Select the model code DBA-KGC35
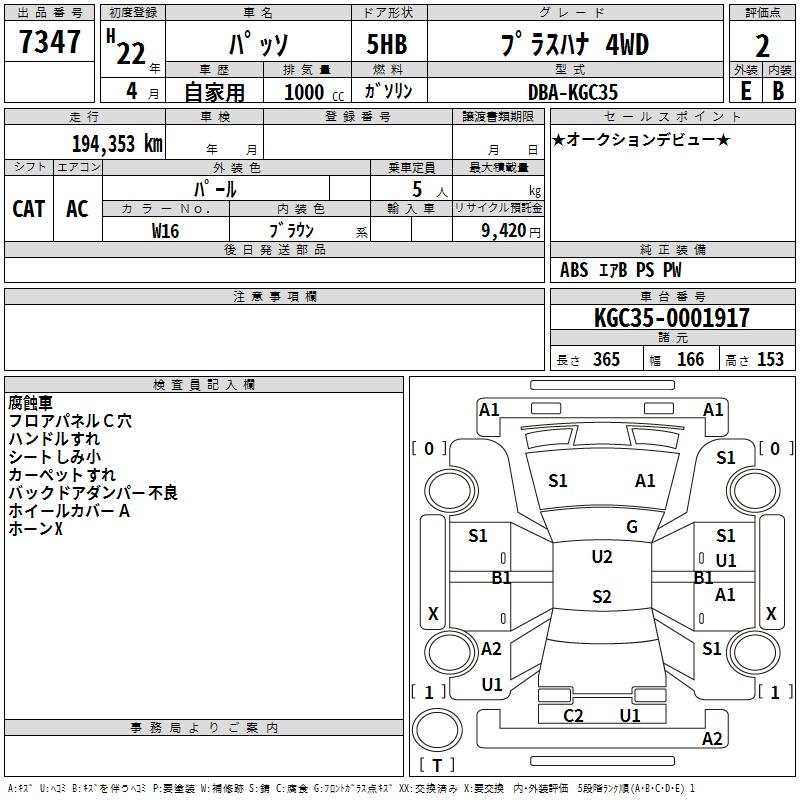This screenshot has height=800, width=800. tap(572, 92)
